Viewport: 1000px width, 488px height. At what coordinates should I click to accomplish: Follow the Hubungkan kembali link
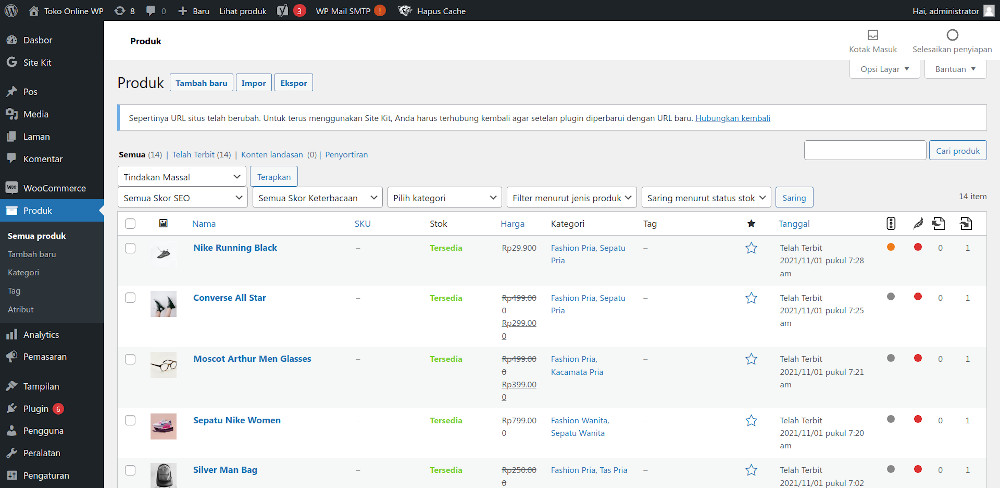click(733, 118)
